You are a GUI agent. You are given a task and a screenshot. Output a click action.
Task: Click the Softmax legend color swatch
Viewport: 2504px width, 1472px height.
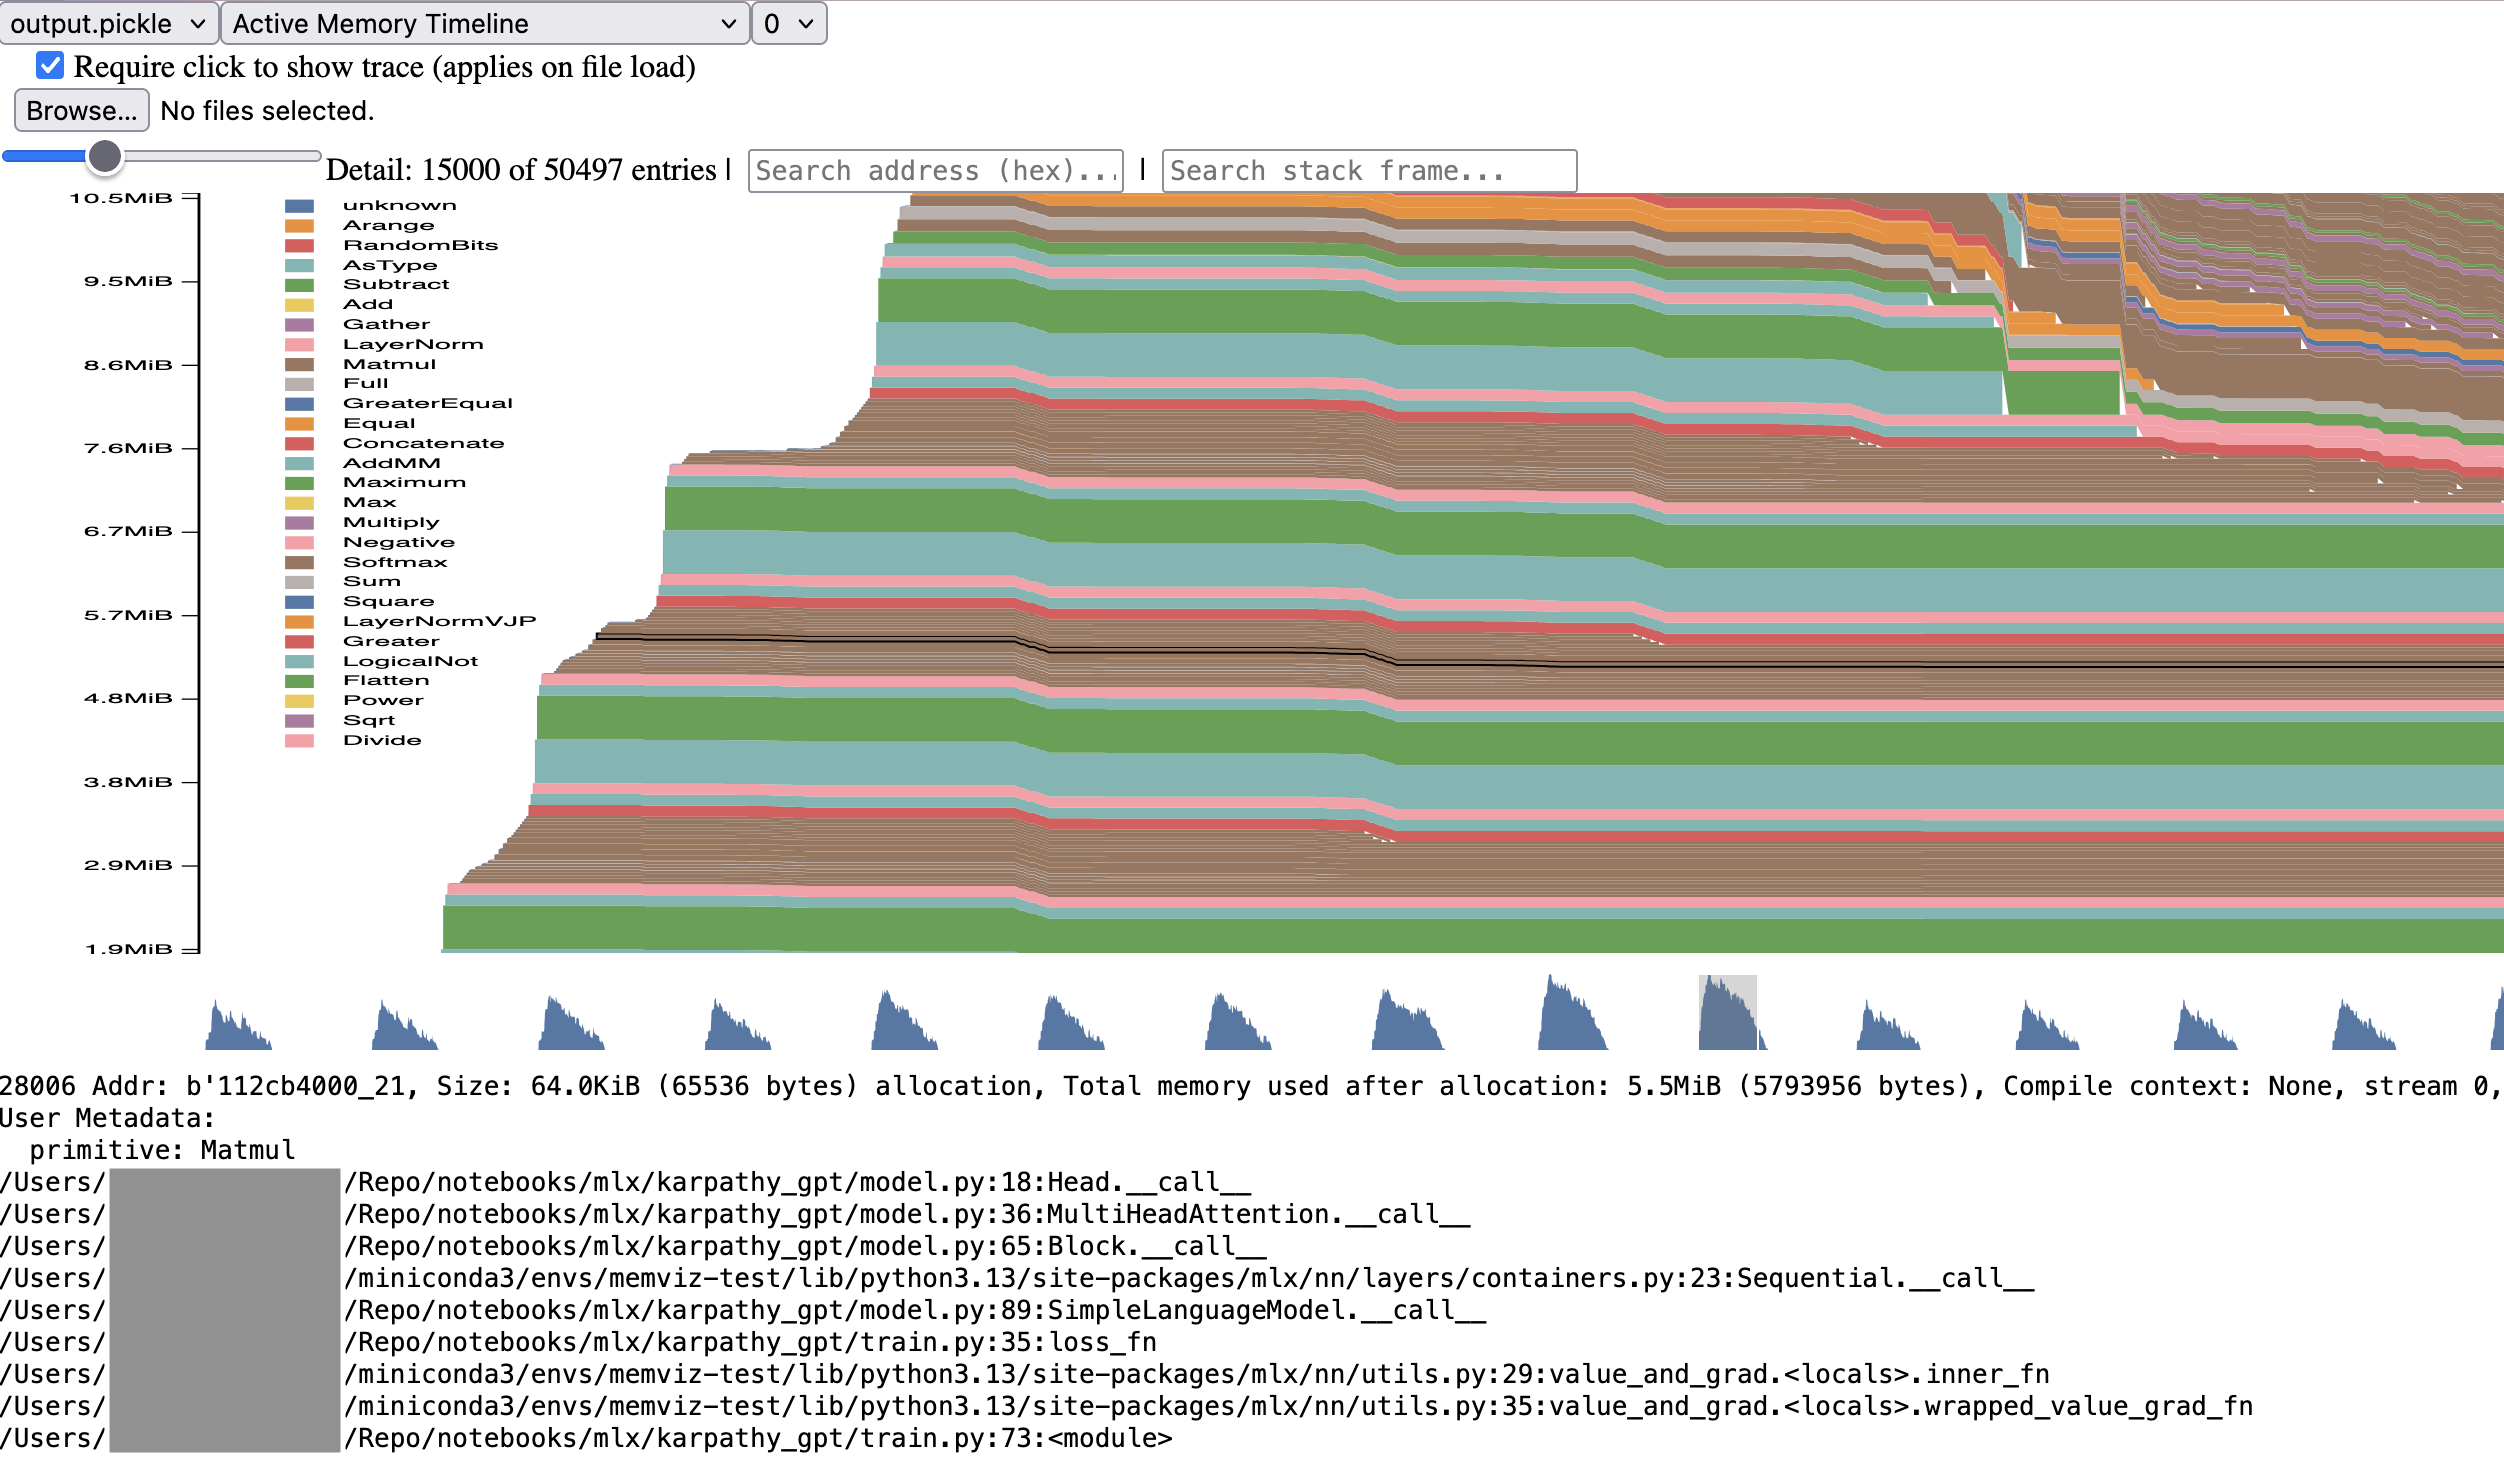pyautogui.click(x=300, y=563)
